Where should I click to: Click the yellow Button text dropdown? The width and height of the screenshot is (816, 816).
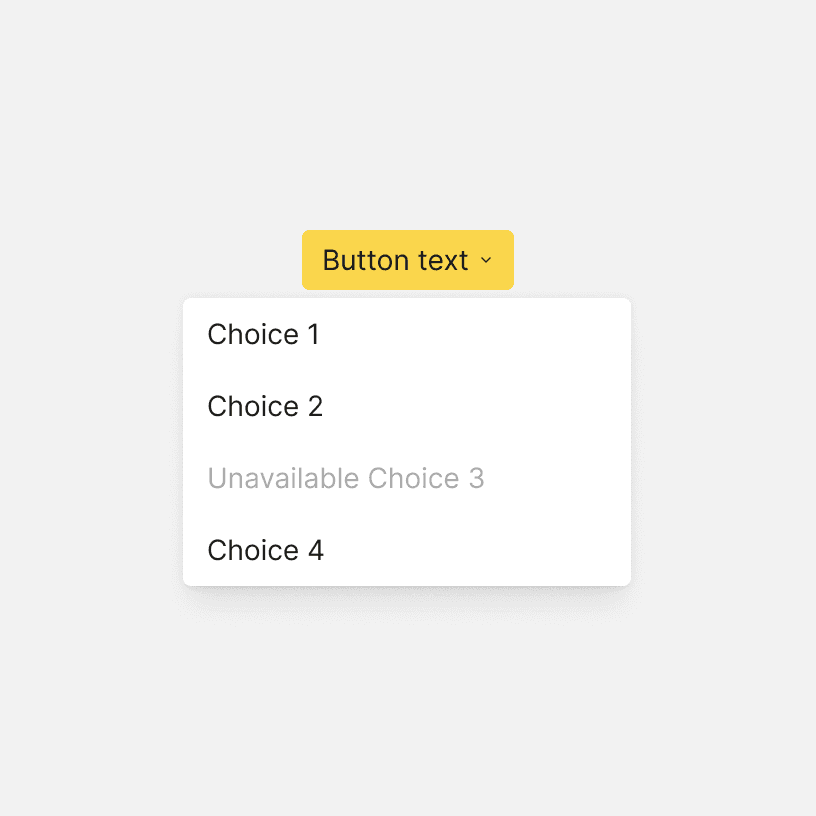coord(407,260)
